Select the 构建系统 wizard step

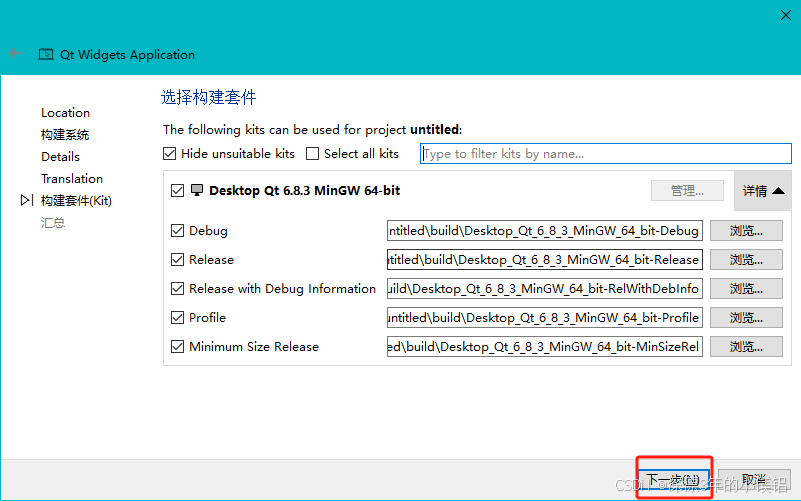point(65,135)
